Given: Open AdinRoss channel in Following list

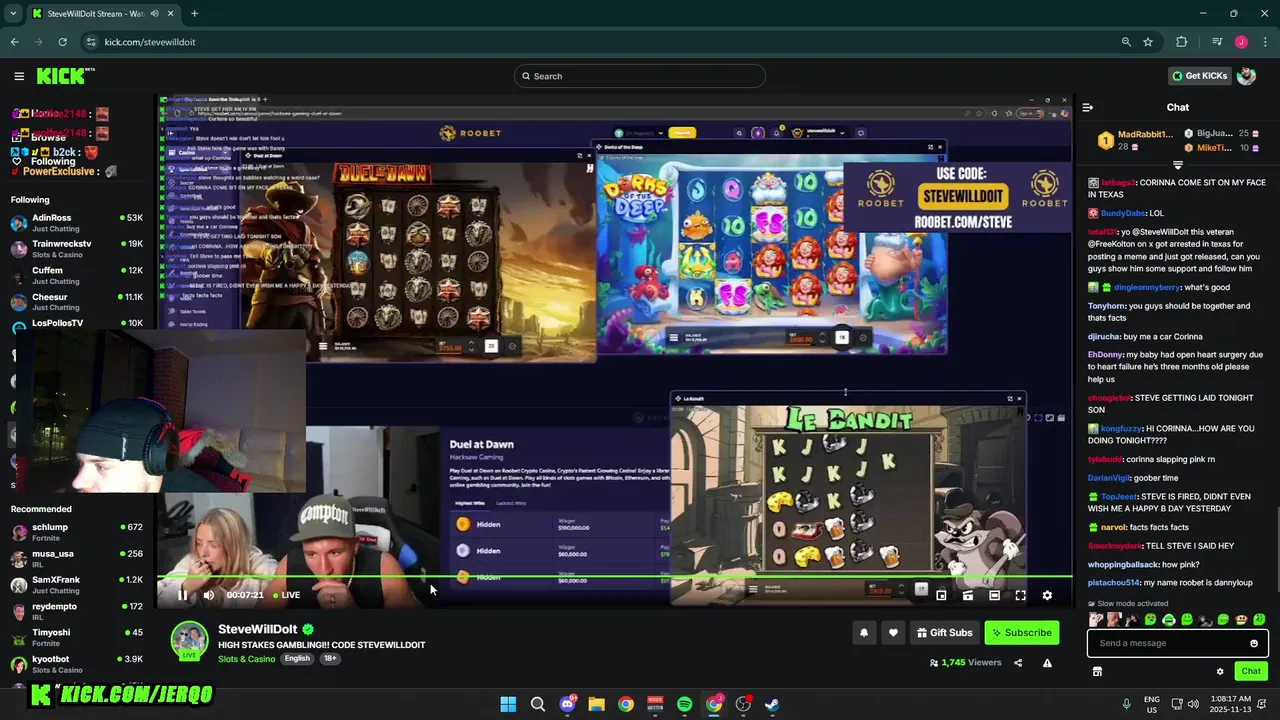Looking at the screenshot, I should pyautogui.click(x=77, y=223).
